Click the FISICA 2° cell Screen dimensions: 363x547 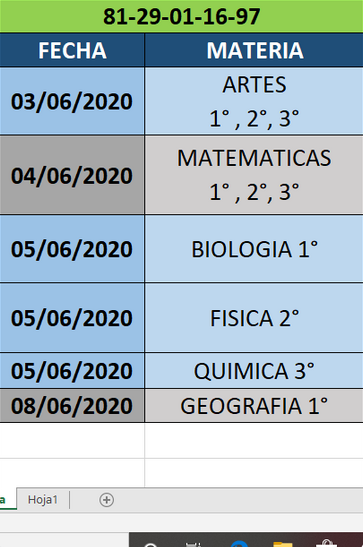pyautogui.click(x=254, y=317)
